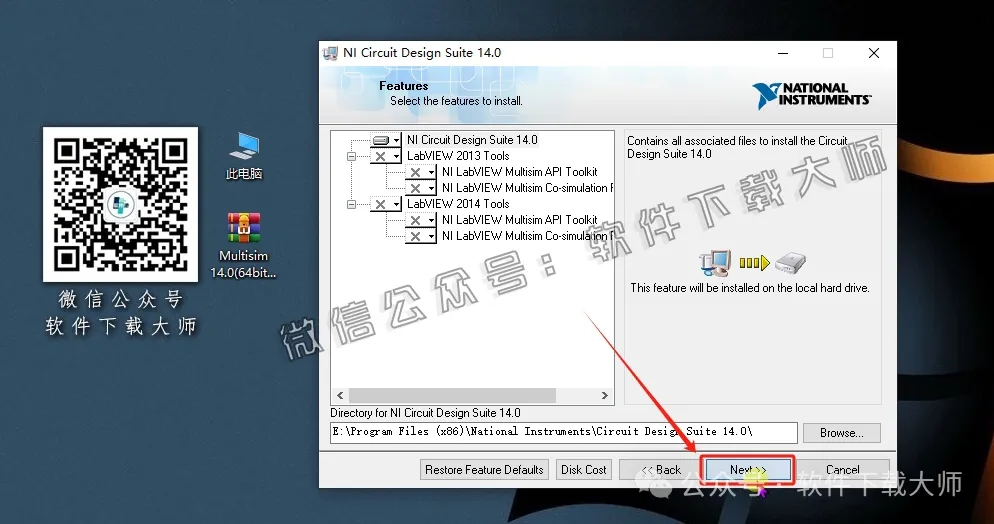Click the installer title bar icon
This screenshot has width=994, height=524.
point(330,53)
